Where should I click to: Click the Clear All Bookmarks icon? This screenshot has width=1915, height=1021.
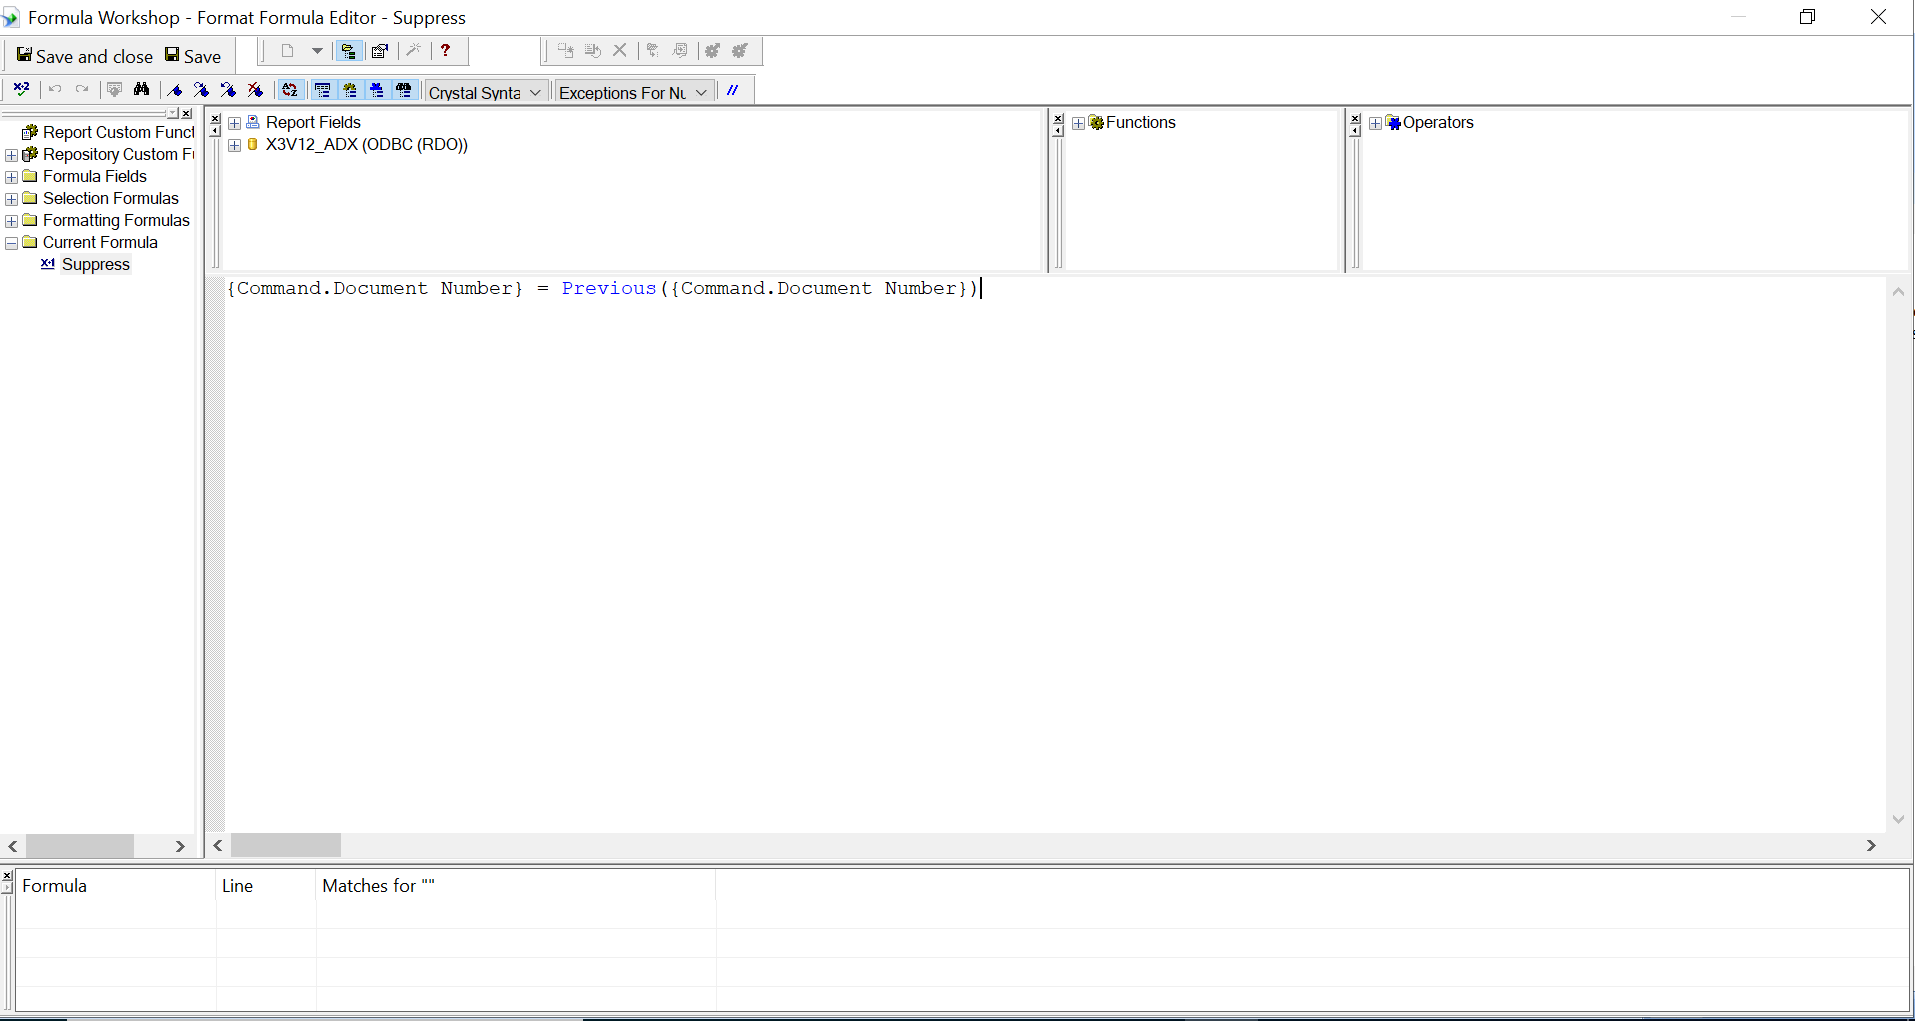pyautogui.click(x=256, y=90)
